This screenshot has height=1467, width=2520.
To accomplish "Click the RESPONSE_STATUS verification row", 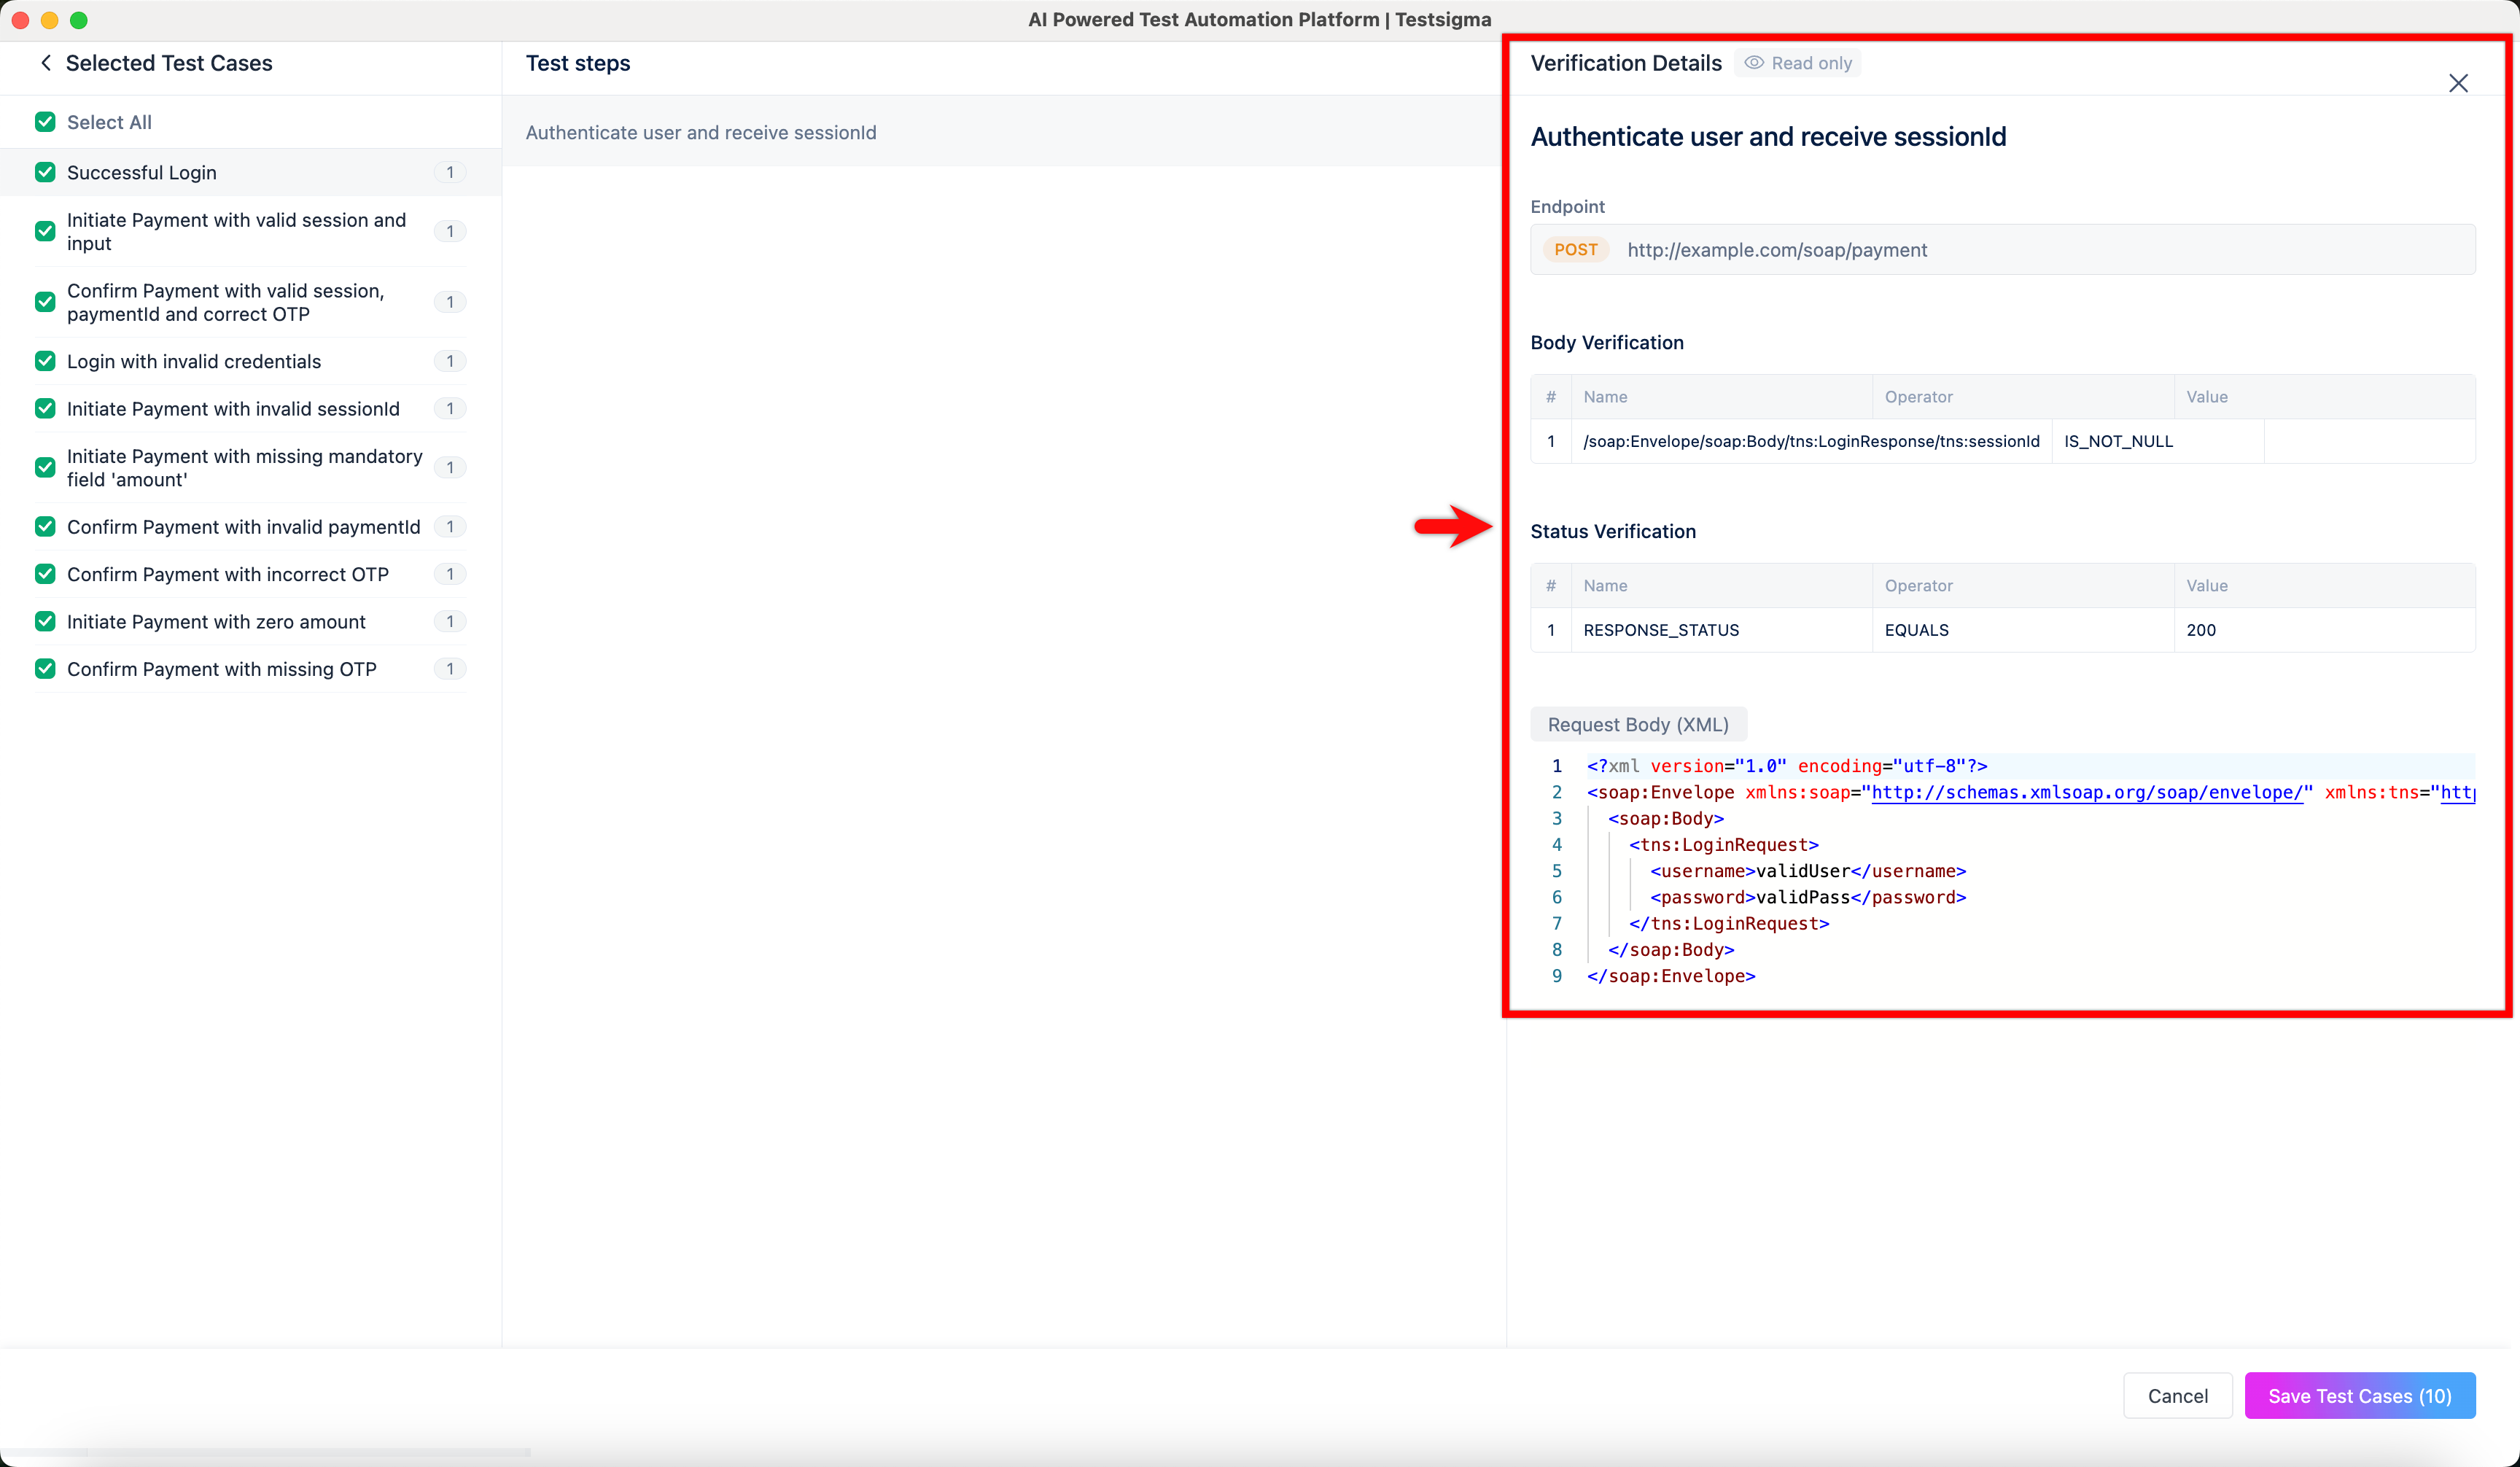I will tap(1900, 630).
